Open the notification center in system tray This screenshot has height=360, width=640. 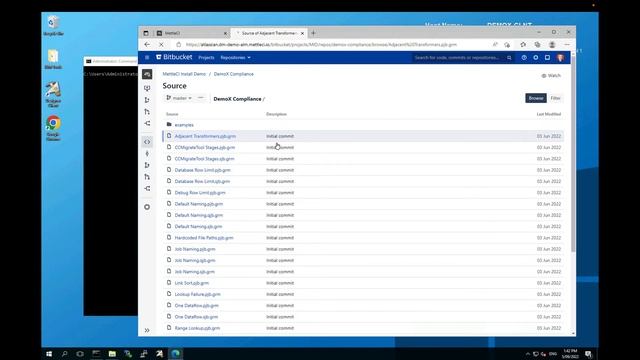(x=589, y=354)
